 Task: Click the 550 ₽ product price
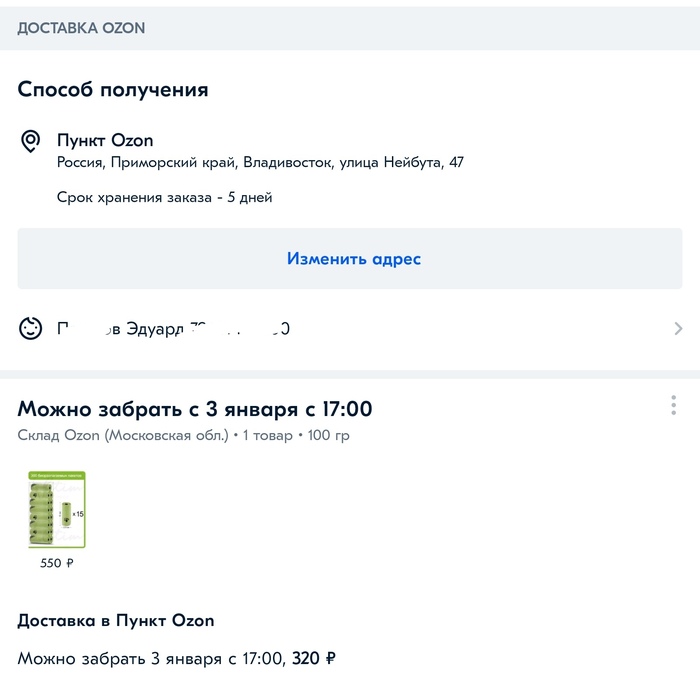pyautogui.click(x=57, y=563)
